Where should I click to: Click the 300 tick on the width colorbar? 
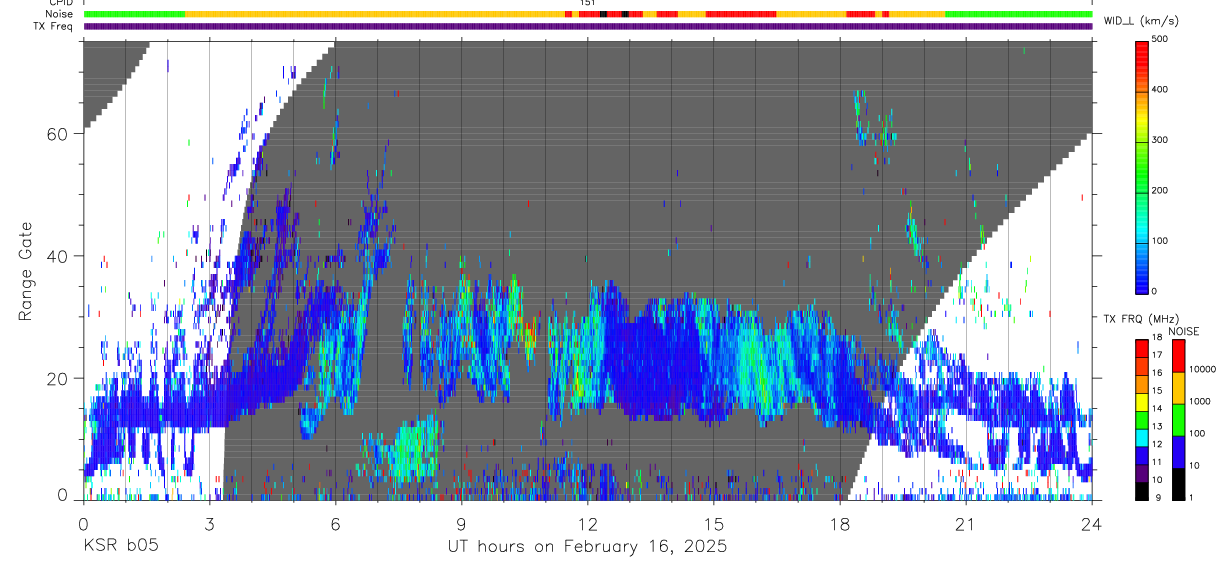(x=1160, y=140)
